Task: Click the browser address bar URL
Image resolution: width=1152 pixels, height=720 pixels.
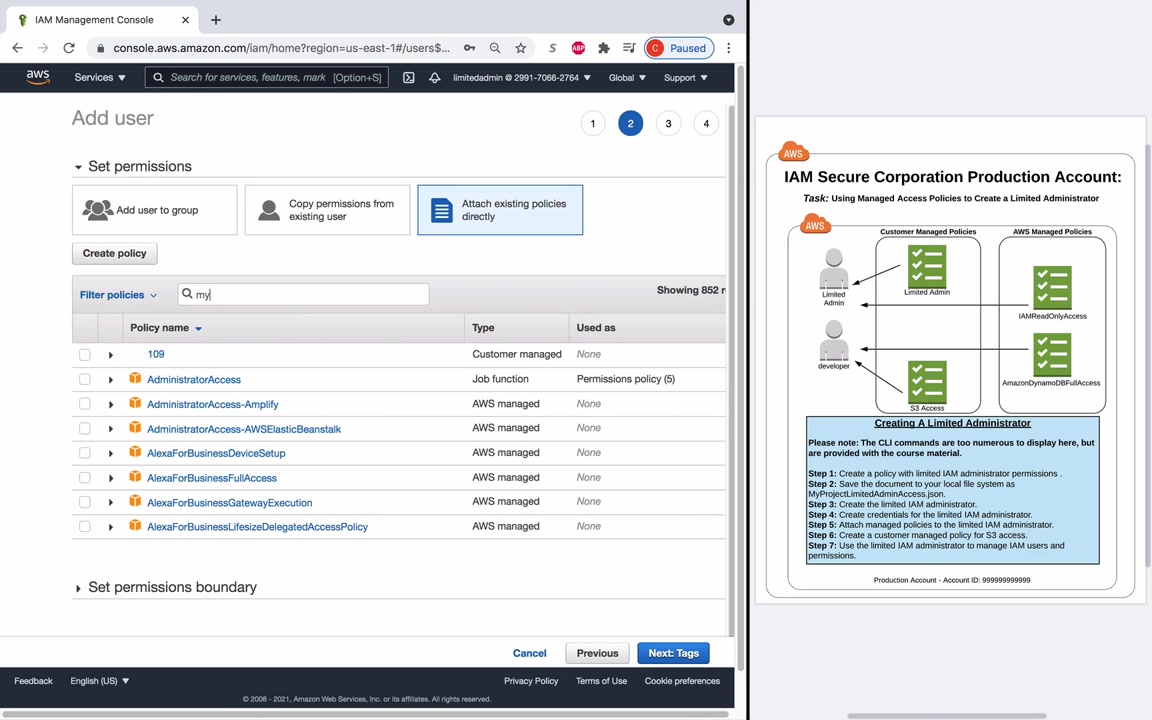Action: coord(281,48)
